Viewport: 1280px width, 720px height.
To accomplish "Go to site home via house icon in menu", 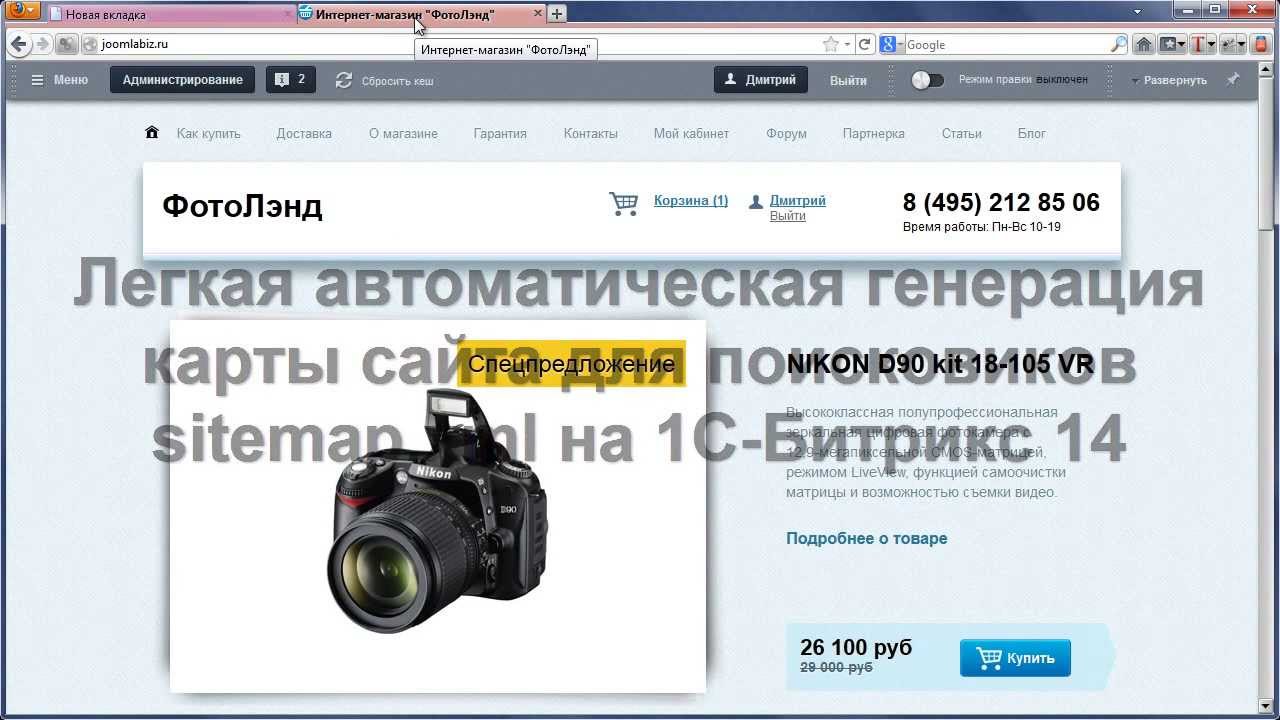I will [x=152, y=132].
